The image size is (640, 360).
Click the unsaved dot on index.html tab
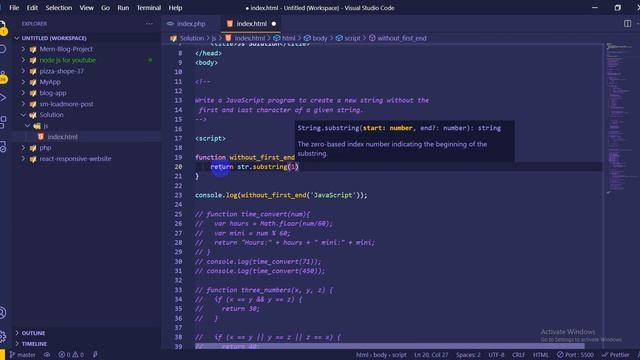coord(274,24)
